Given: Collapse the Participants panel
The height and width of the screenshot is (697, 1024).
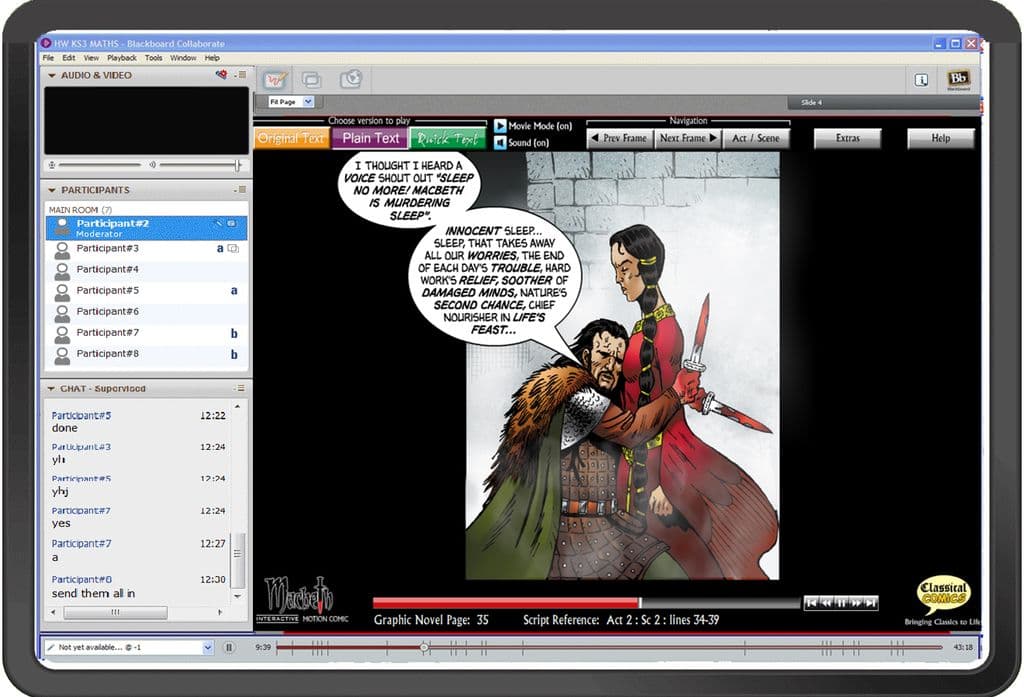Looking at the screenshot, I should [52, 190].
